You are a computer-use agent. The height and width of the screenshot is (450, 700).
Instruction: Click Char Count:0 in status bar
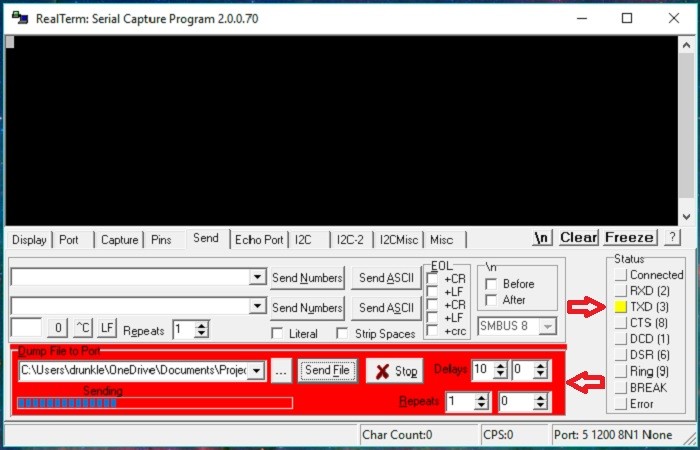[x=397, y=434]
